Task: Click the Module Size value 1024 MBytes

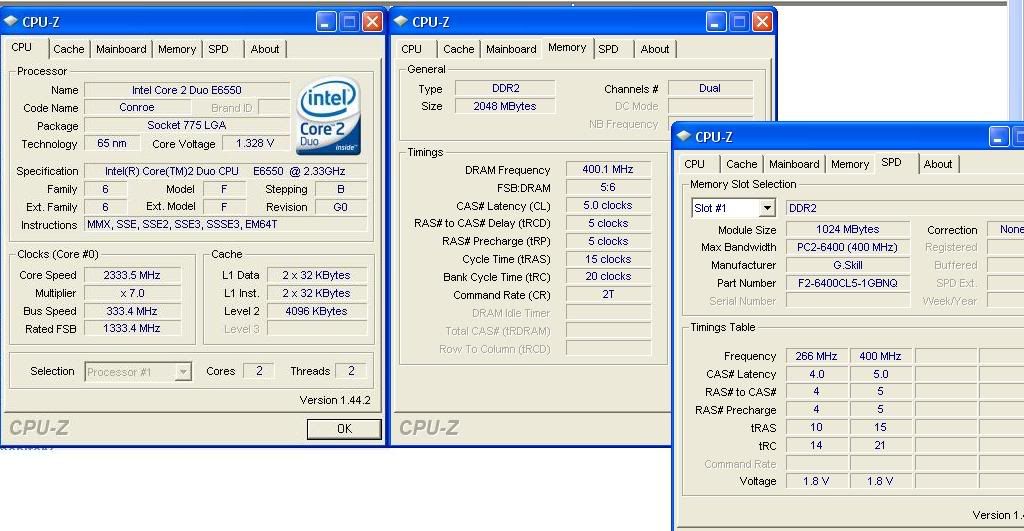Action: [848, 229]
